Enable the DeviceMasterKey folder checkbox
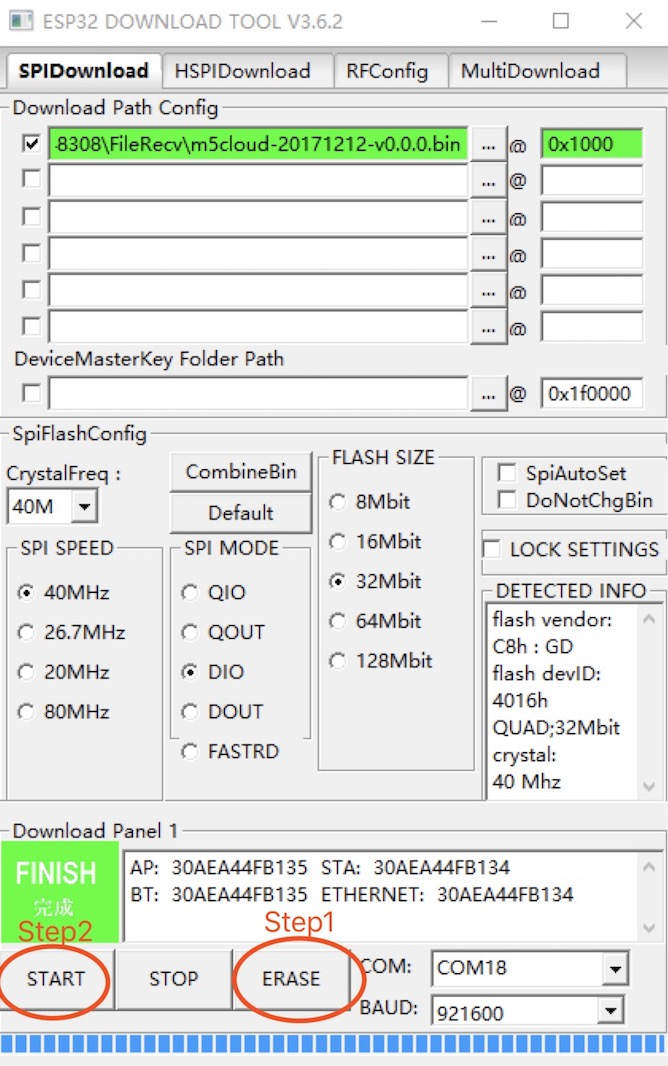 [31, 392]
